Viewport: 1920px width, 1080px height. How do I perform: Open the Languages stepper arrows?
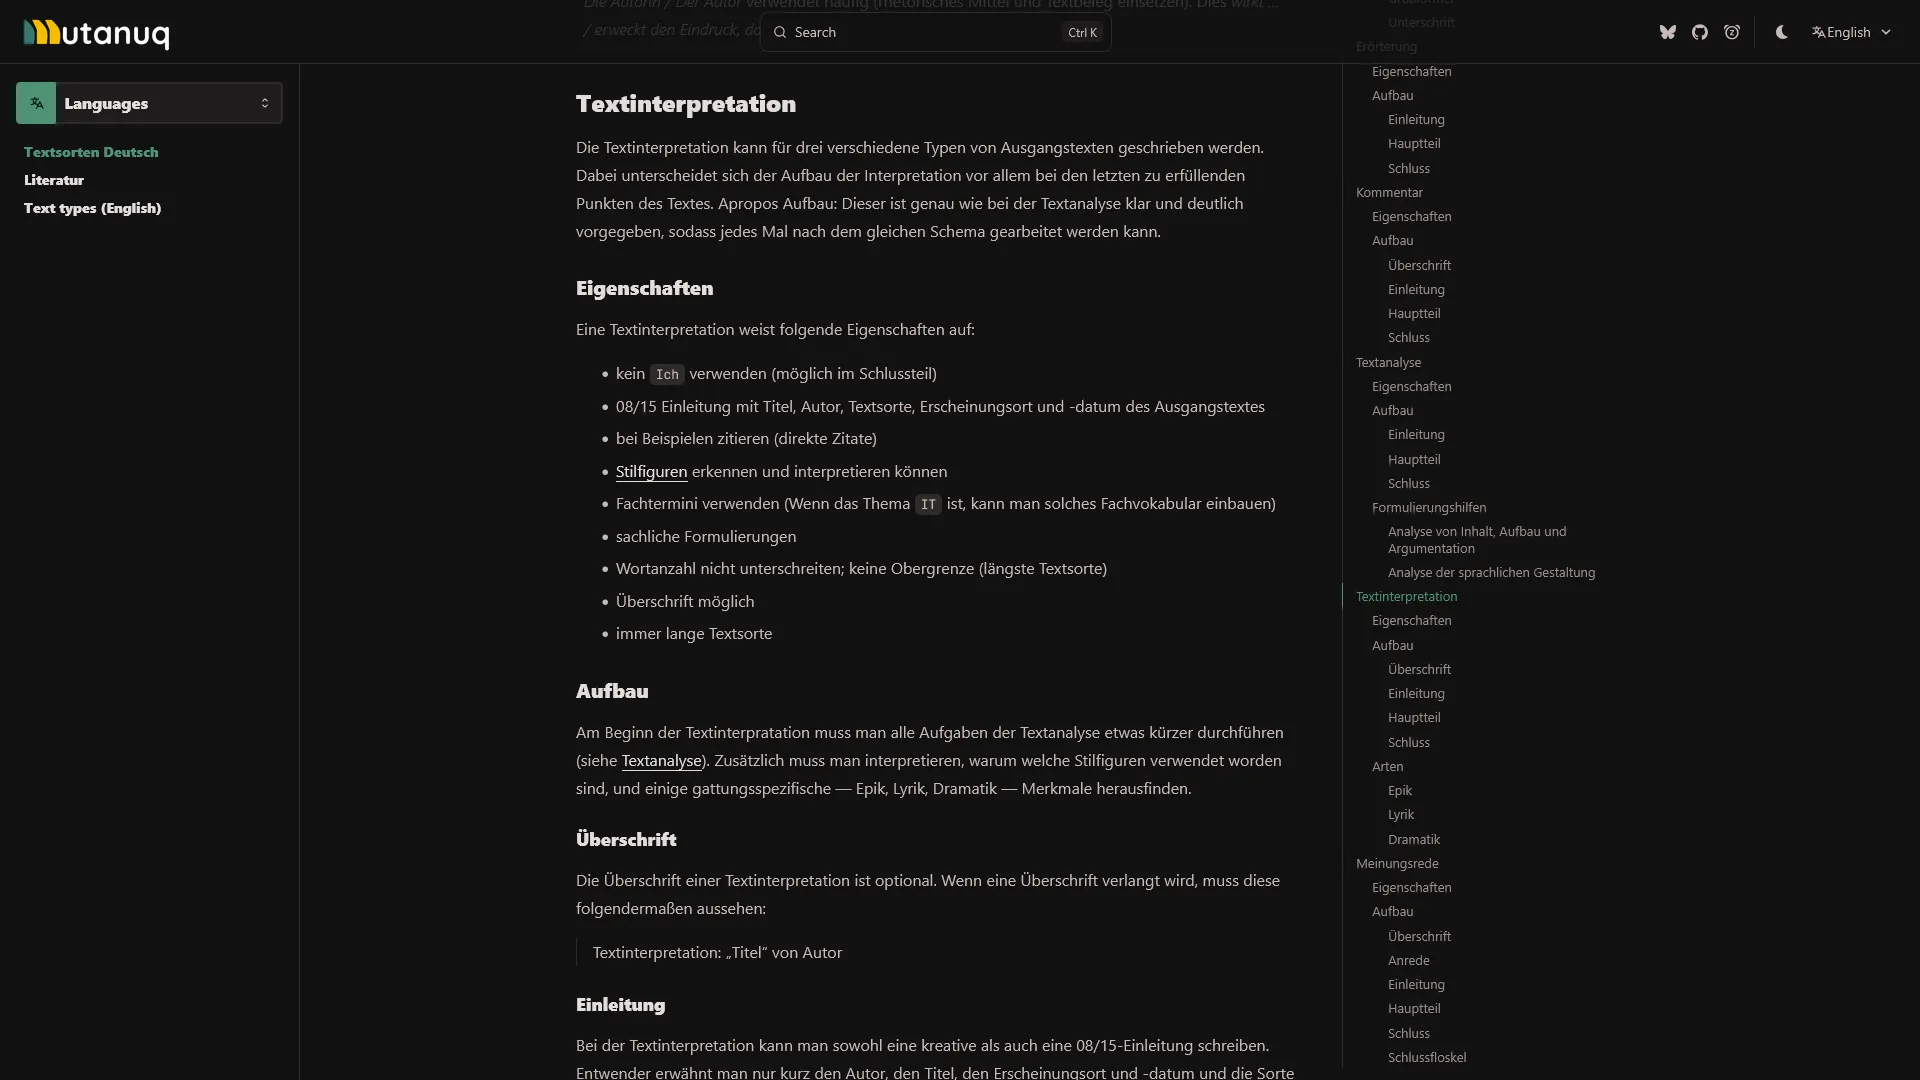(266, 103)
